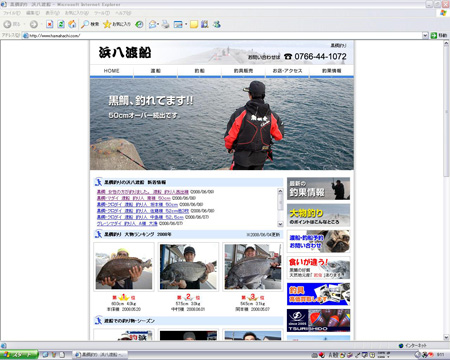
Task: Click the Go button beside address bar
Action: pos(439,35)
